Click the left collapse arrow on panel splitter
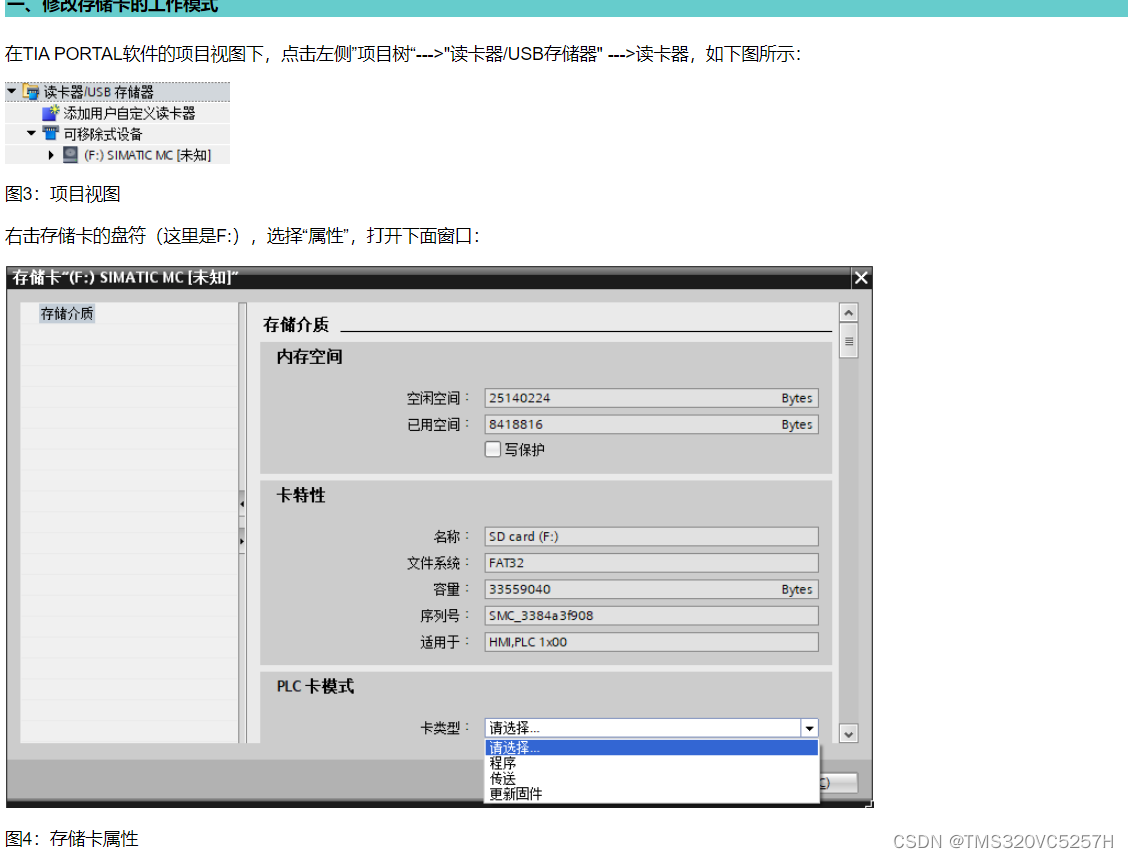The width and height of the screenshot is (1128, 858). (242, 503)
